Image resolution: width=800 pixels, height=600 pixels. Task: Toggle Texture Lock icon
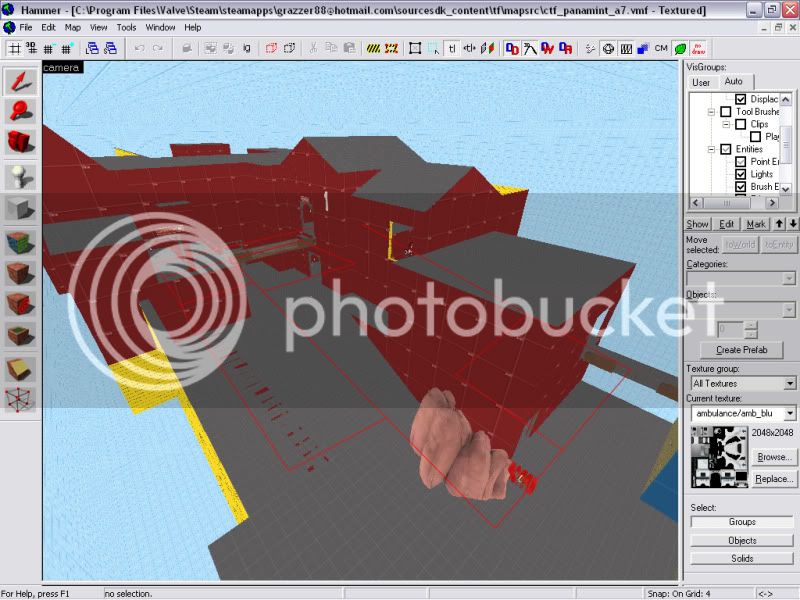[x=452, y=48]
